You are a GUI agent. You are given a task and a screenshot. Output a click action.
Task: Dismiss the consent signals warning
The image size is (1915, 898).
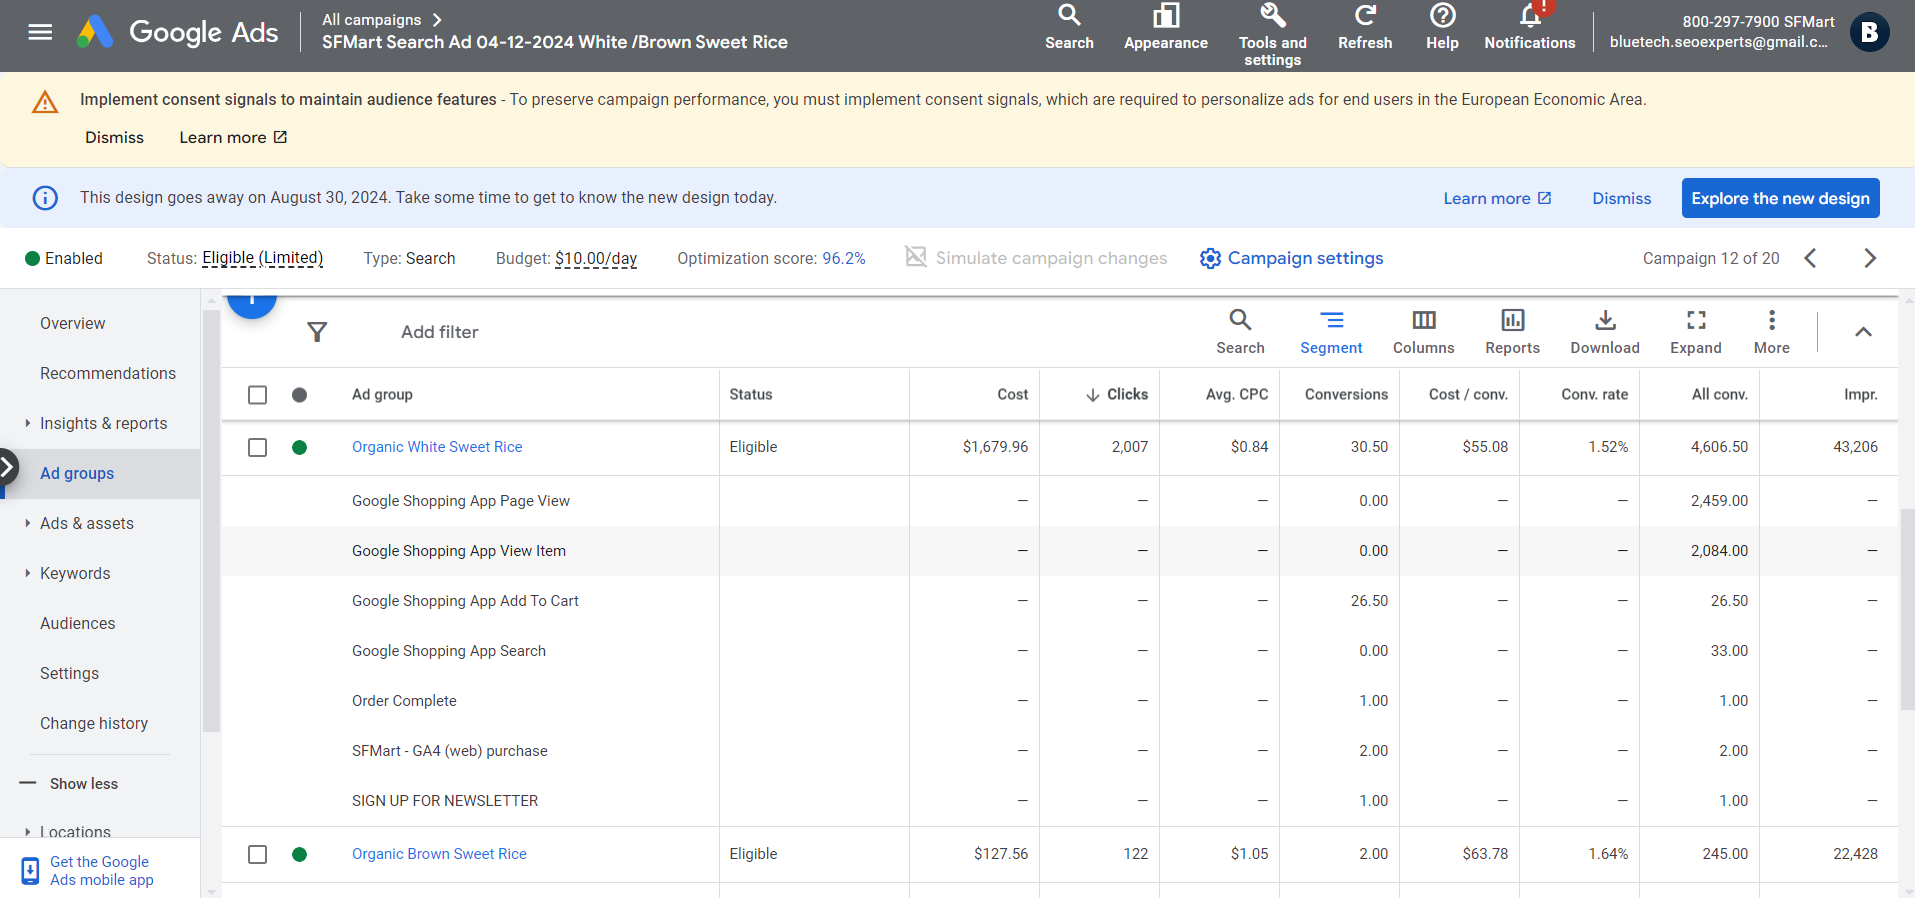click(x=114, y=137)
